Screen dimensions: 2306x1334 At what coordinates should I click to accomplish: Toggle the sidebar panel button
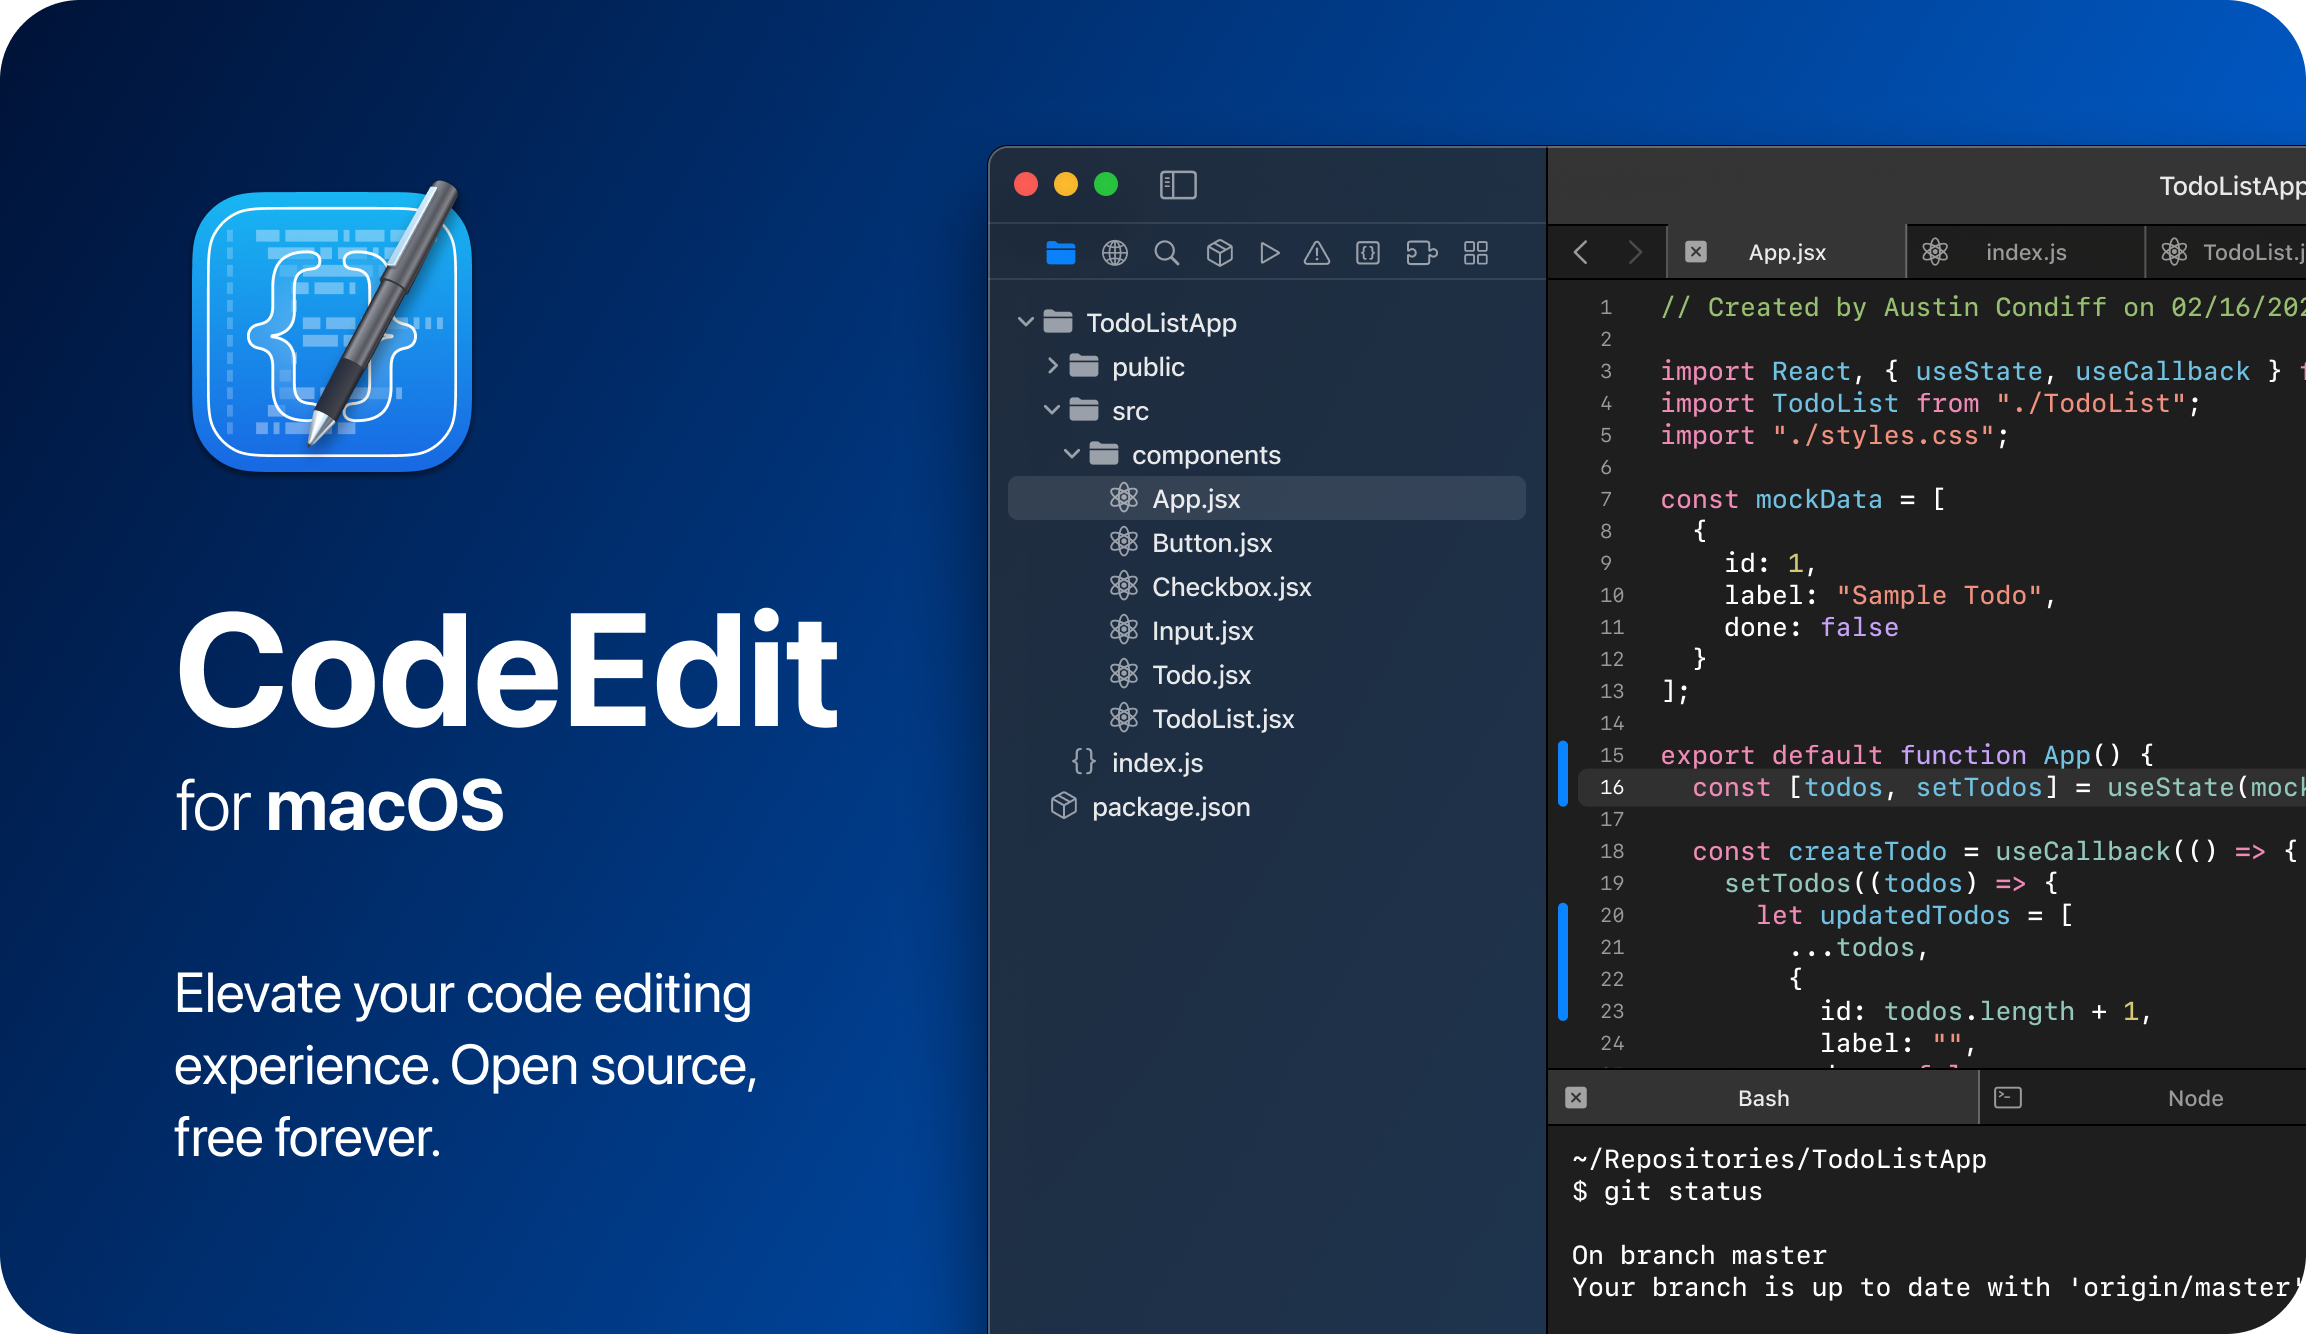click(1178, 185)
